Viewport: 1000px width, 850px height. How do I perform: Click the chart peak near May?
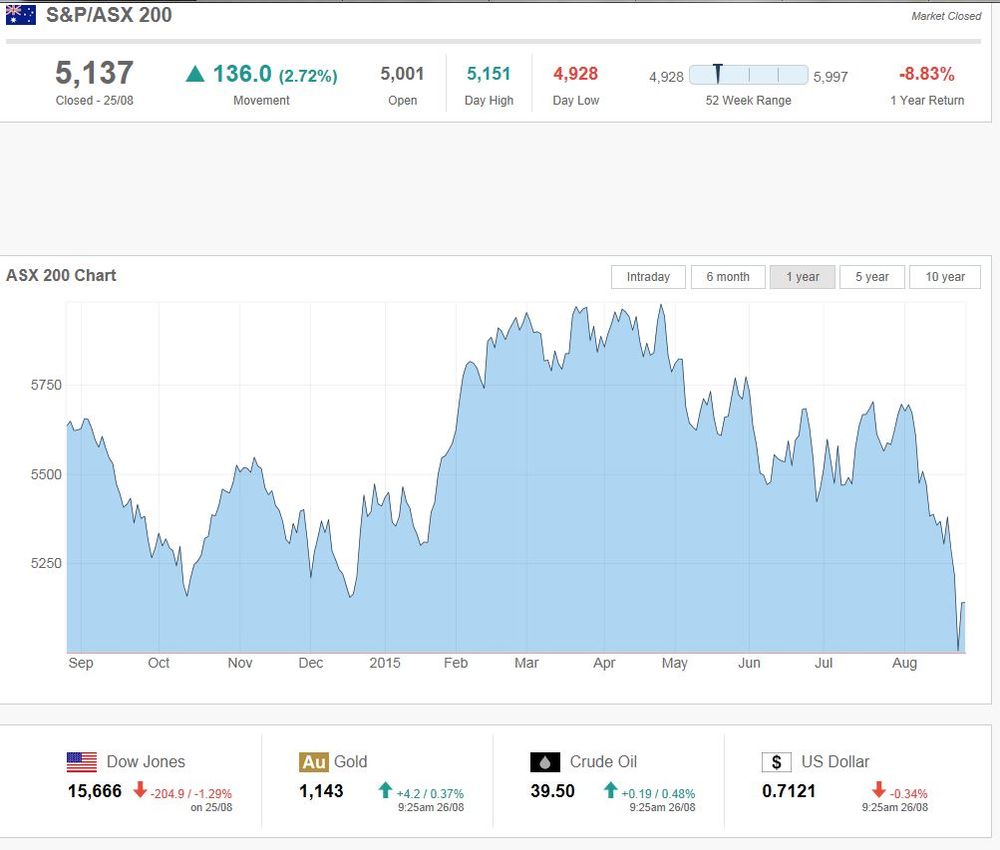coord(661,306)
